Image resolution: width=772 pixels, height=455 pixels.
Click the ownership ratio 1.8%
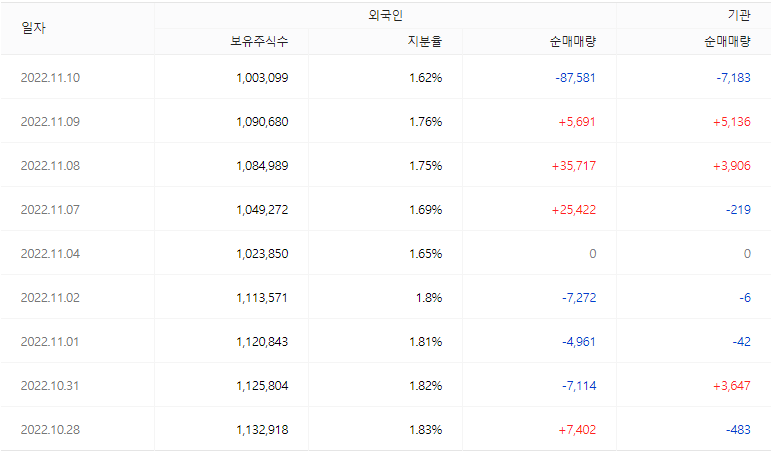pos(429,298)
